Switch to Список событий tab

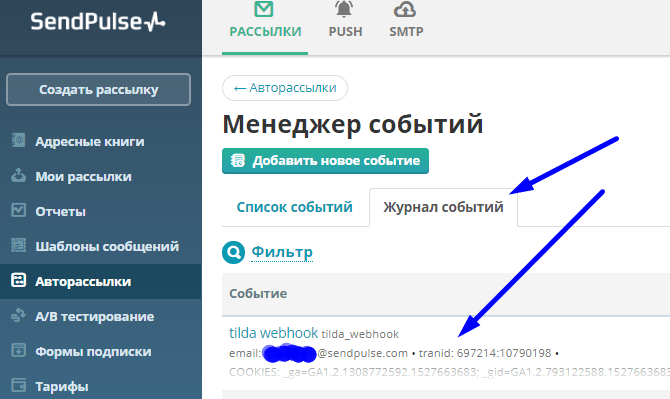(x=295, y=207)
